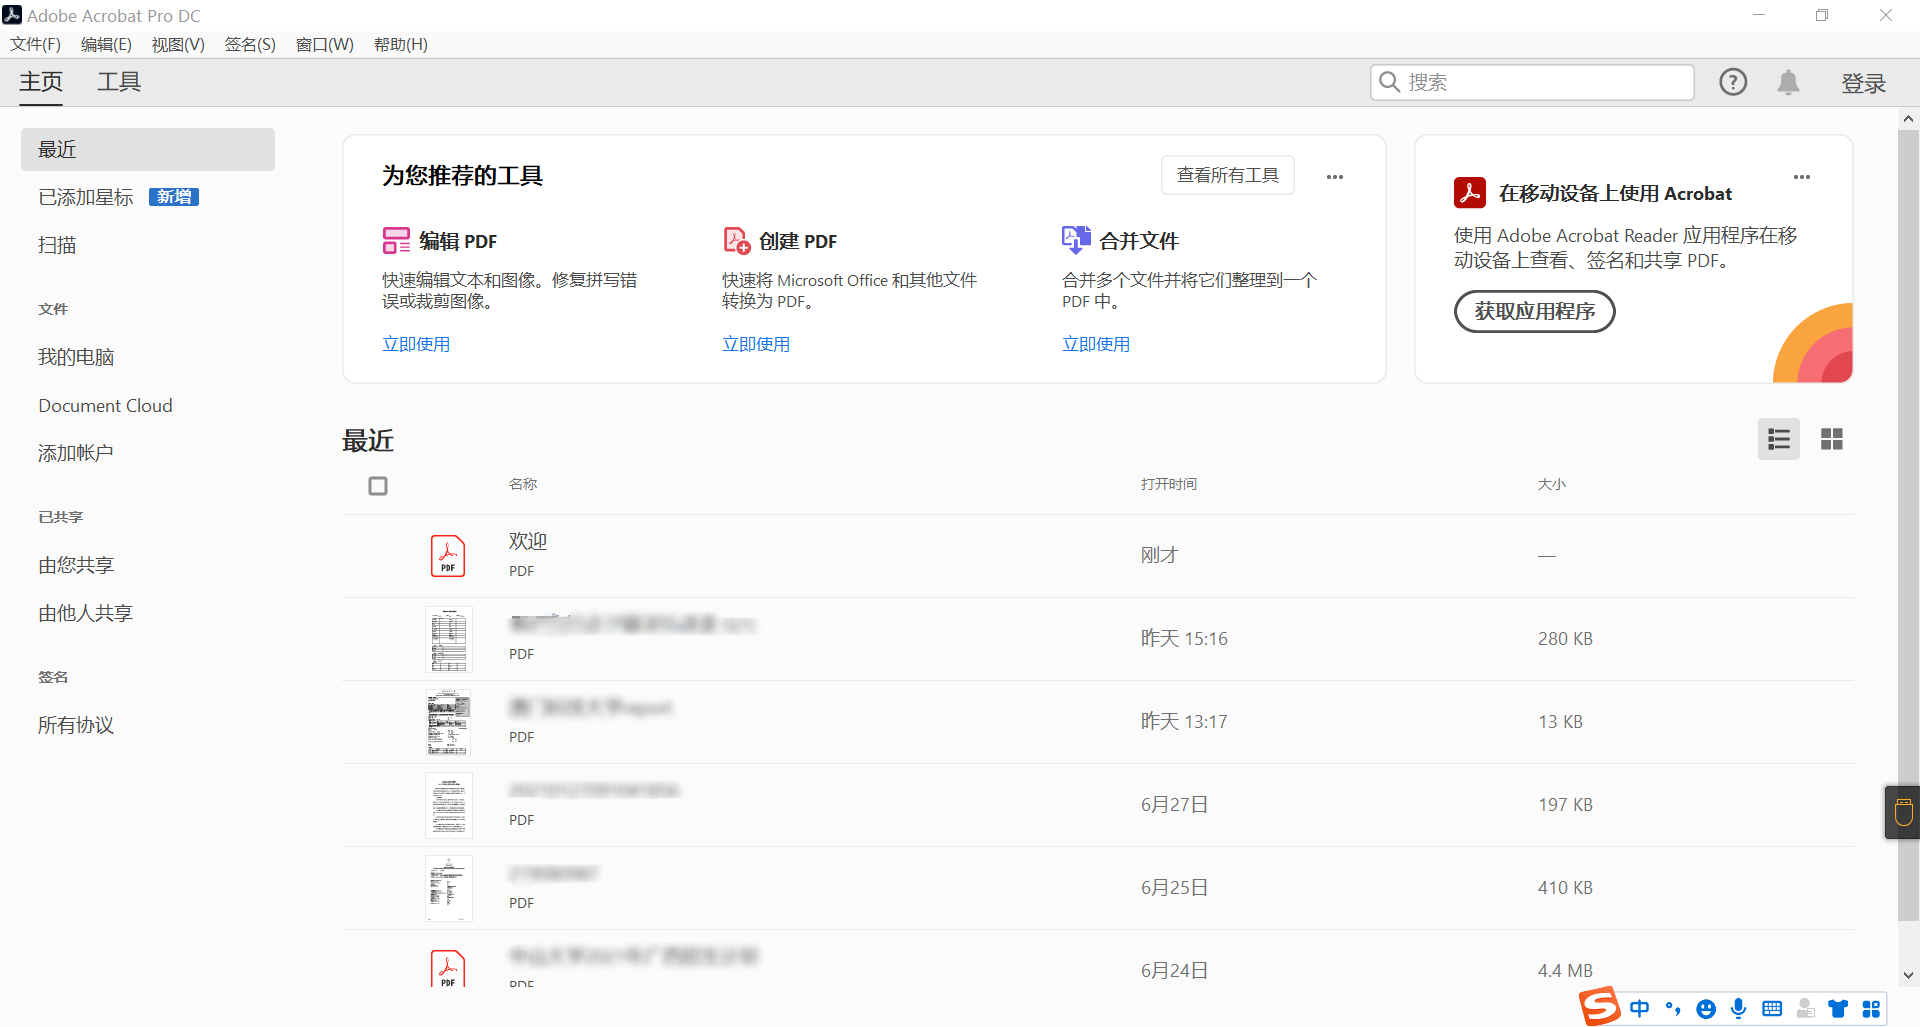Switch the Sogou 中 Chinese/English mode
This screenshot has height=1027, width=1920.
click(1640, 1009)
